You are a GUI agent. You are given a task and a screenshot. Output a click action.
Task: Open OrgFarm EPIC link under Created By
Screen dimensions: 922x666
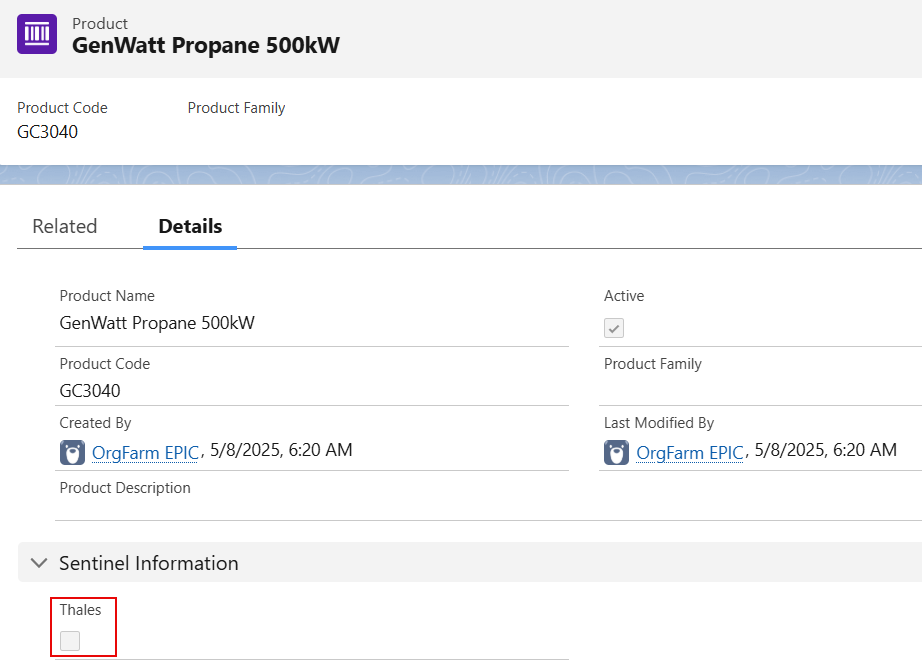click(146, 452)
